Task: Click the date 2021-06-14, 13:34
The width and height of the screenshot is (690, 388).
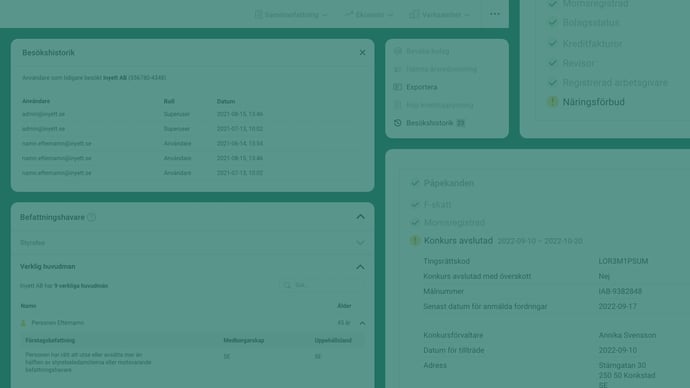Action: click(x=239, y=143)
